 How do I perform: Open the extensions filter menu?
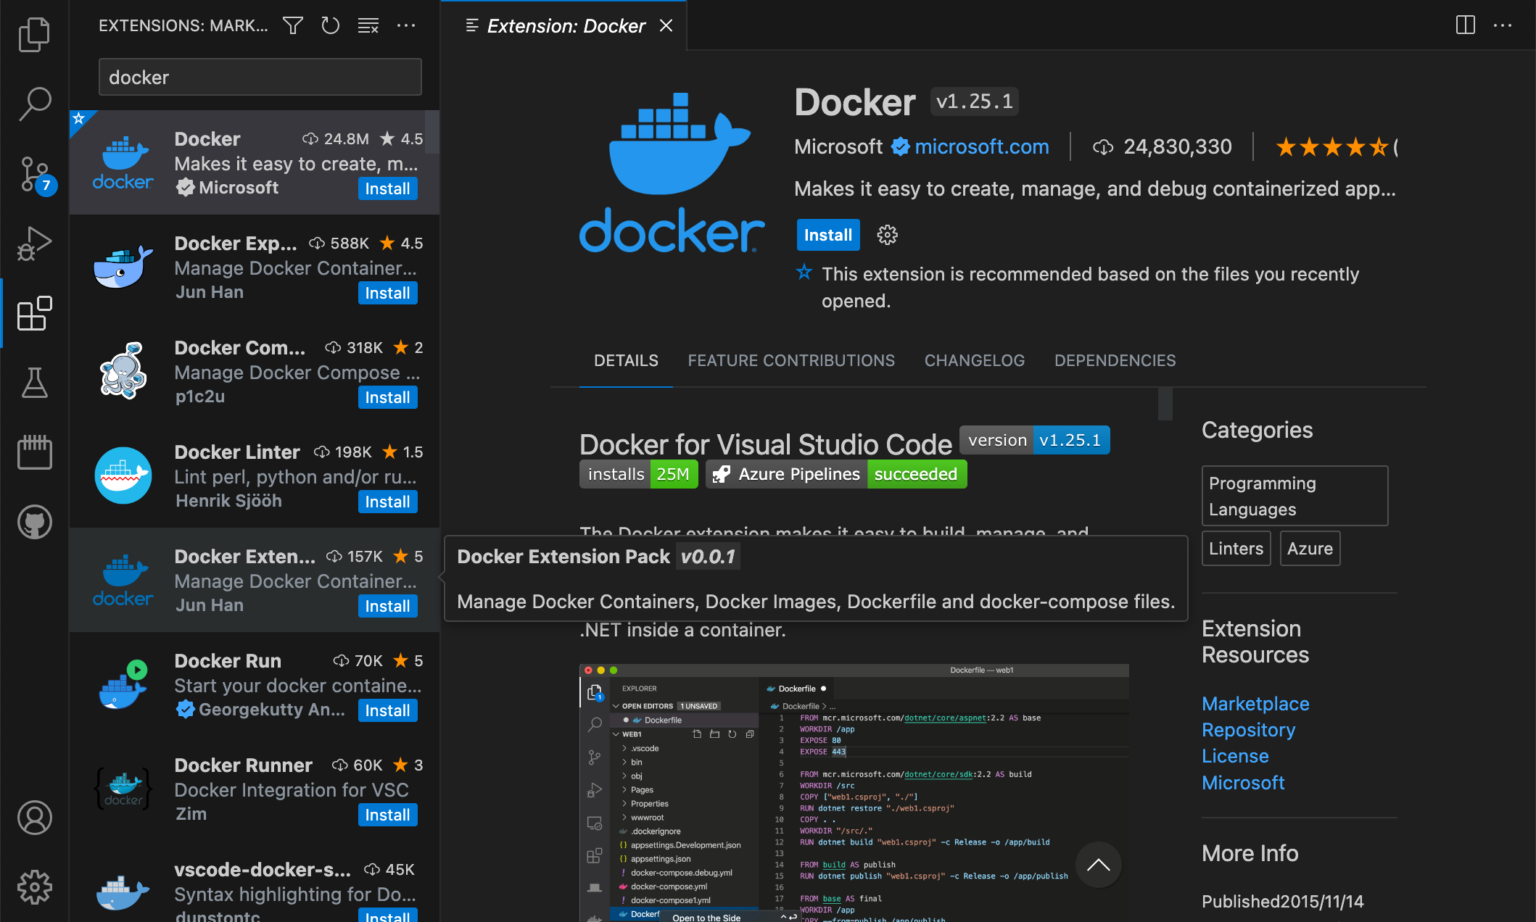(x=292, y=26)
